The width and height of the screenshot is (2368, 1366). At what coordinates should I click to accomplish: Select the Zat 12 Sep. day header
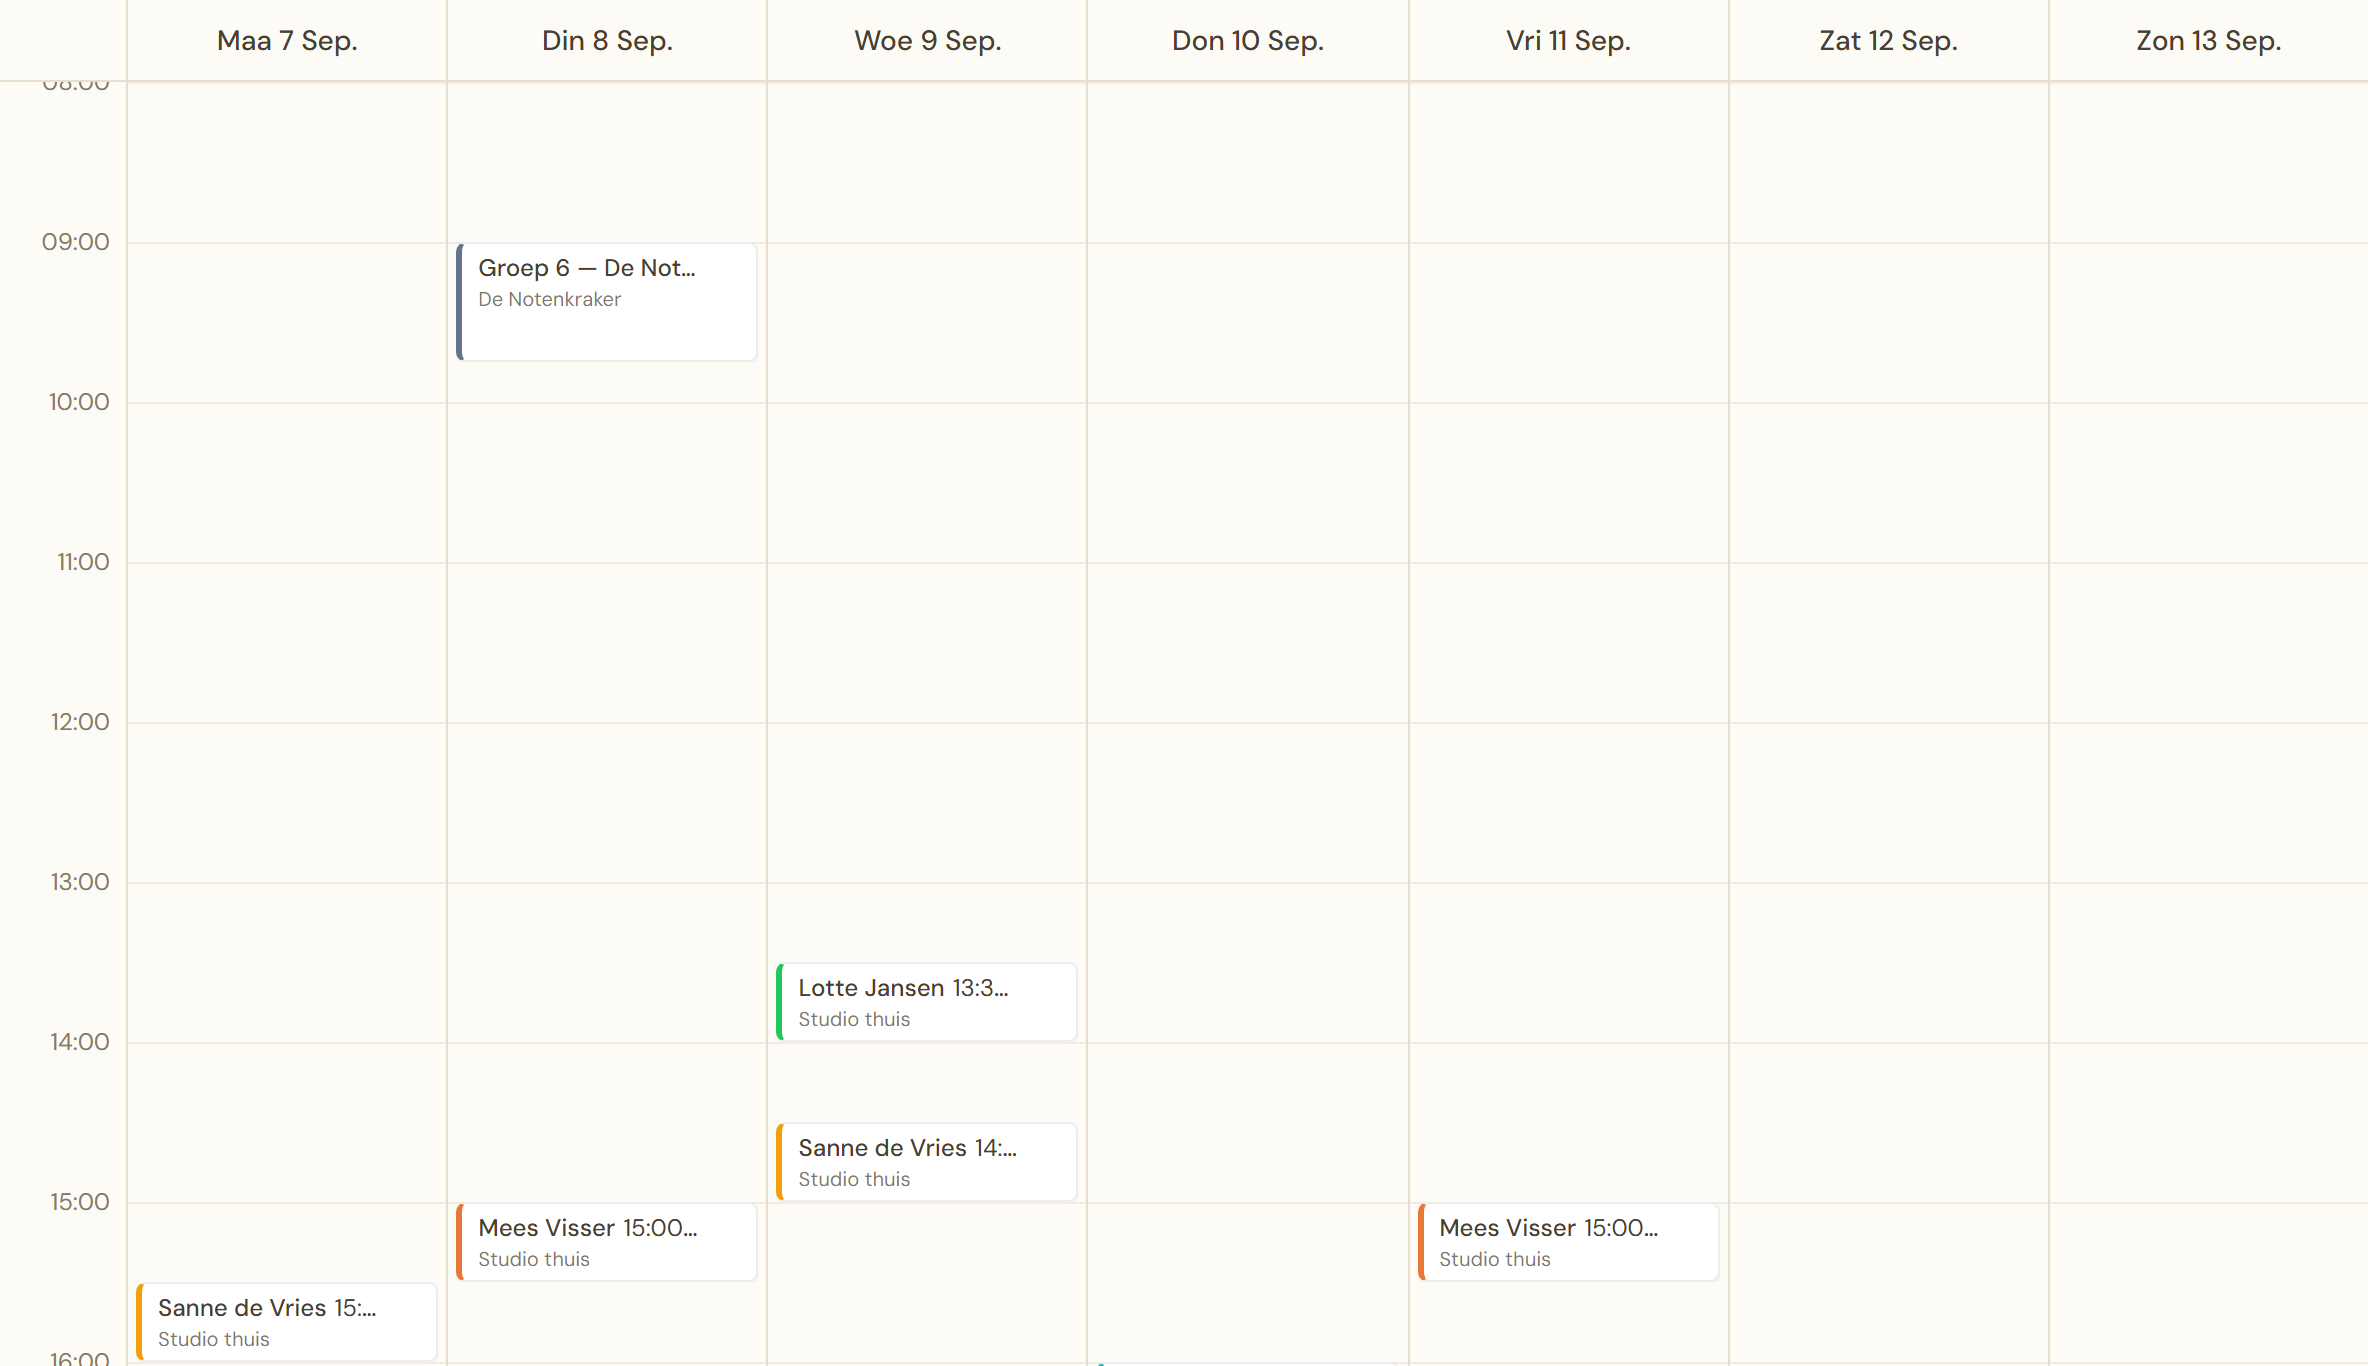click(x=1888, y=41)
